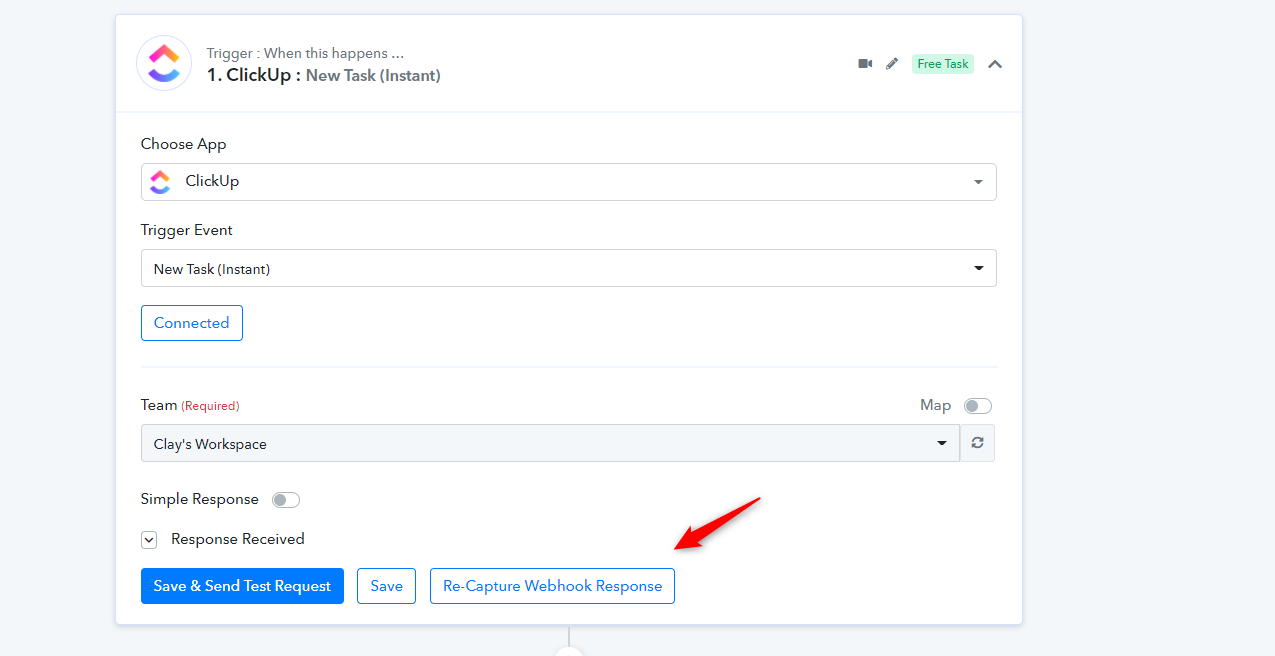Click 'Trigger : When this happens ...' text
Screen dimensions: 1275x656
[305, 53]
